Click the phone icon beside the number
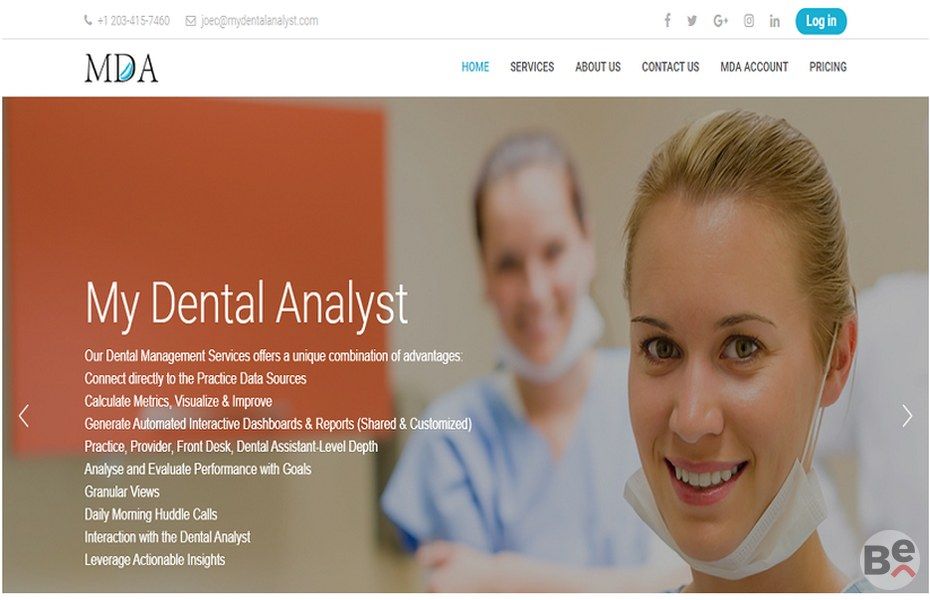The height and width of the screenshot is (600, 930). coord(88,21)
